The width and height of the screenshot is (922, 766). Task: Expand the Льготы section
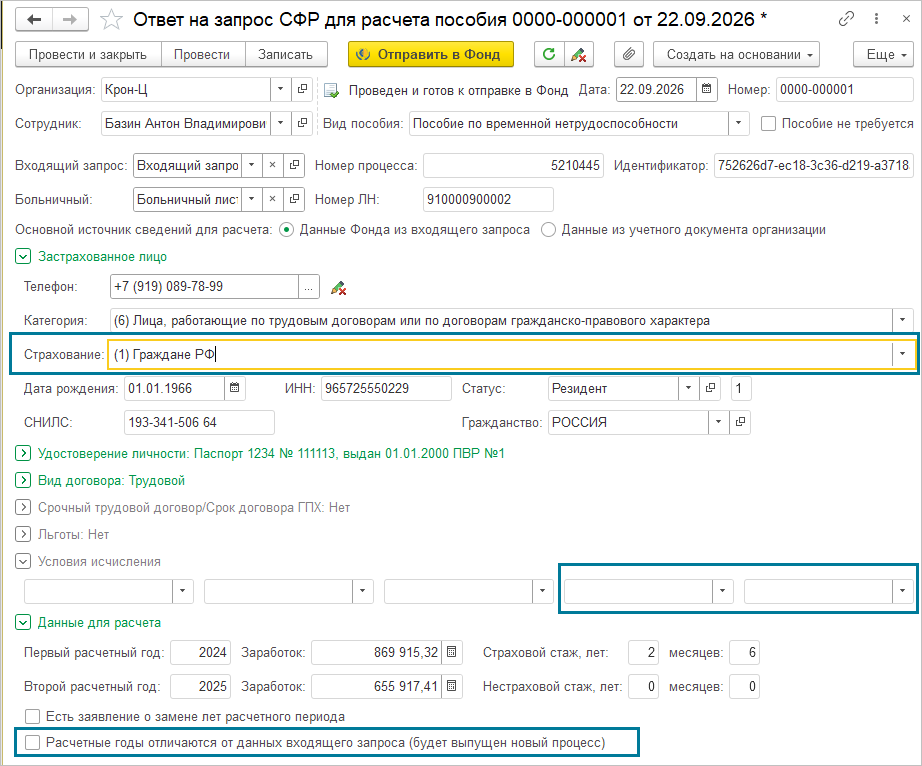tap(23, 534)
